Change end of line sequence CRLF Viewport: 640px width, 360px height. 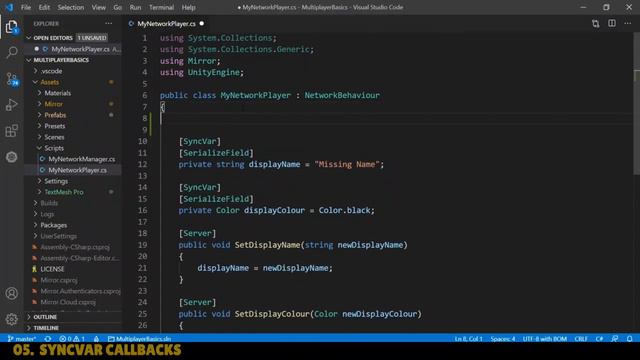click(x=581, y=339)
